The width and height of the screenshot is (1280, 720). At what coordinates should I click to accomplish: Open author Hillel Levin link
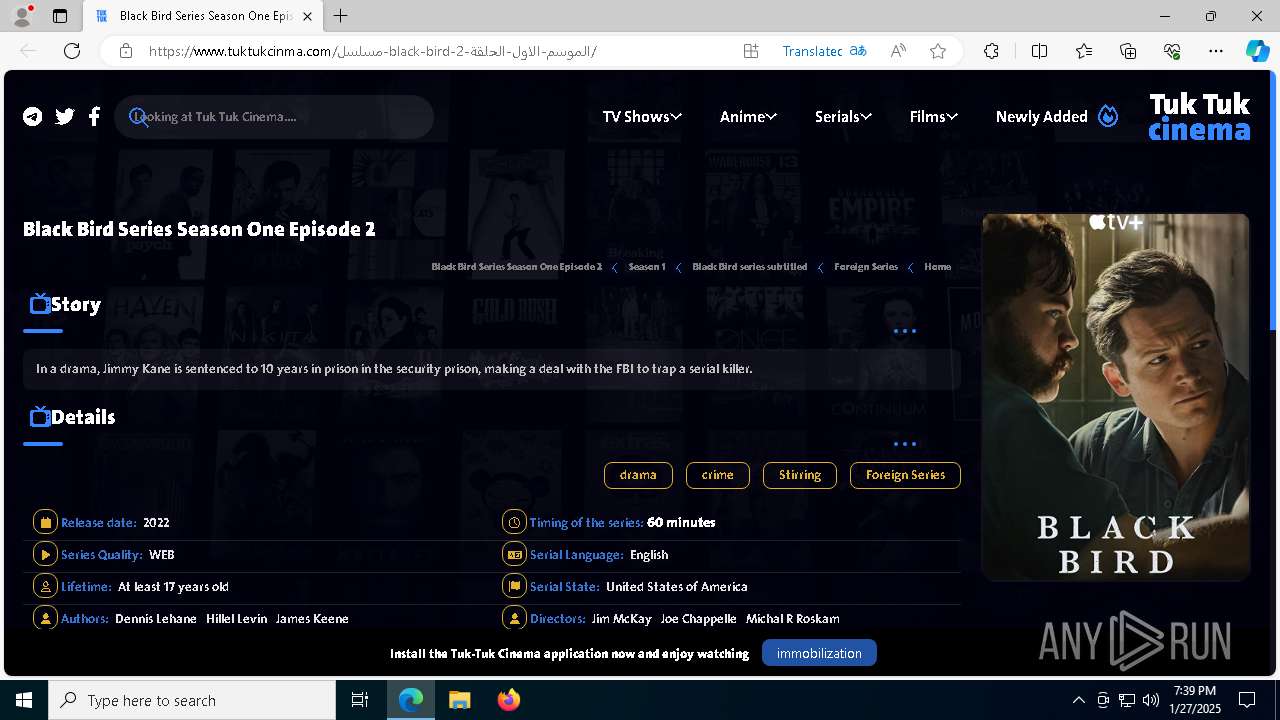tap(236, 619)
